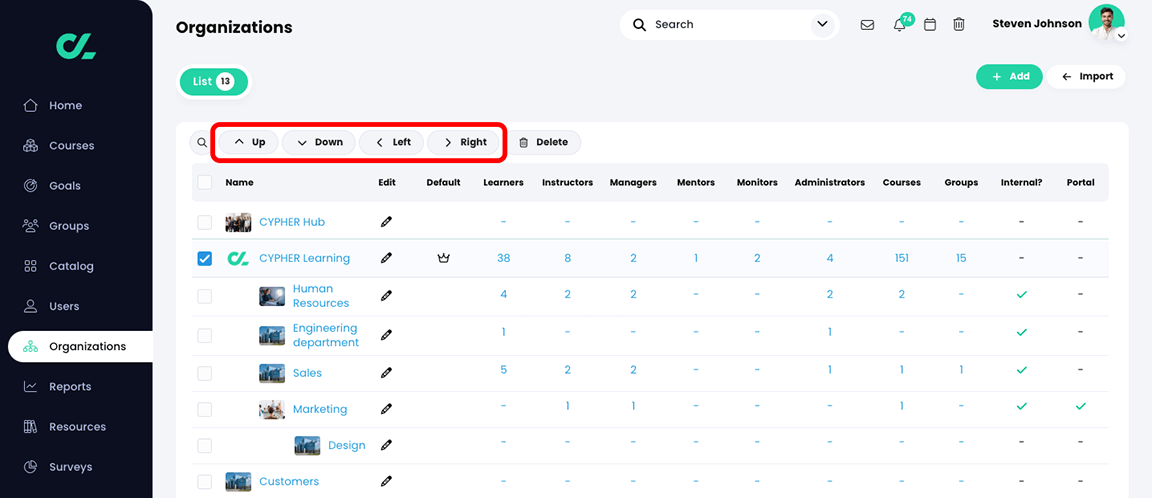Viewport: 1152px width, 498px height.
Task: Edit Human Resources with pencil icon
Action: [386, 295]
